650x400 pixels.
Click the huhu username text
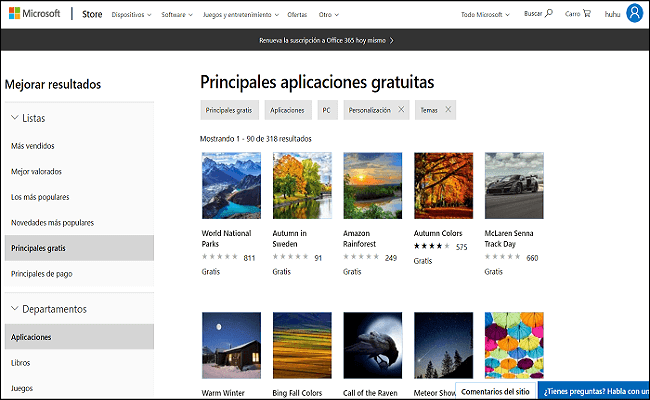click(x=612, y=14)
